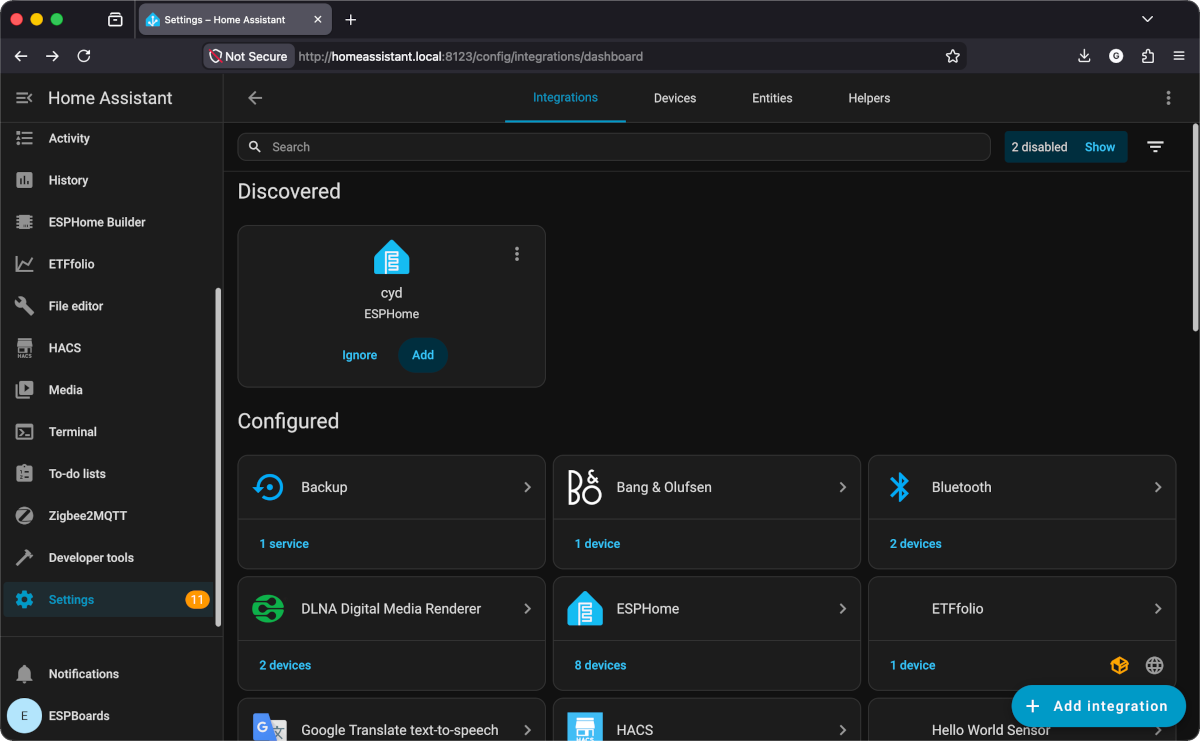Open ETFfolio's 1 device link
This screenshot has height=741, width=1200.
pyautogui.click(x=912, y=665)
